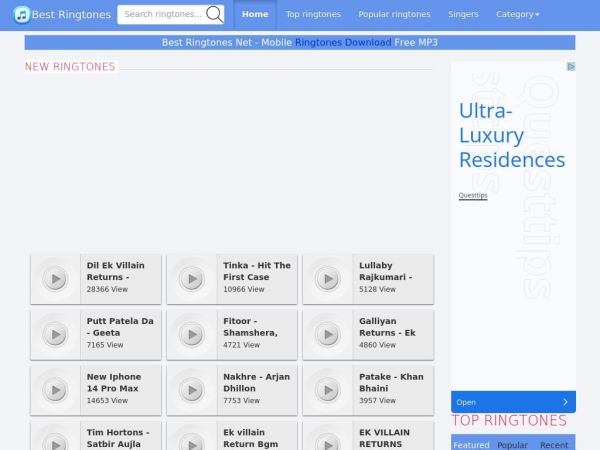Play Lullaby Rajkumari ringtone

[x=327, y=279]
